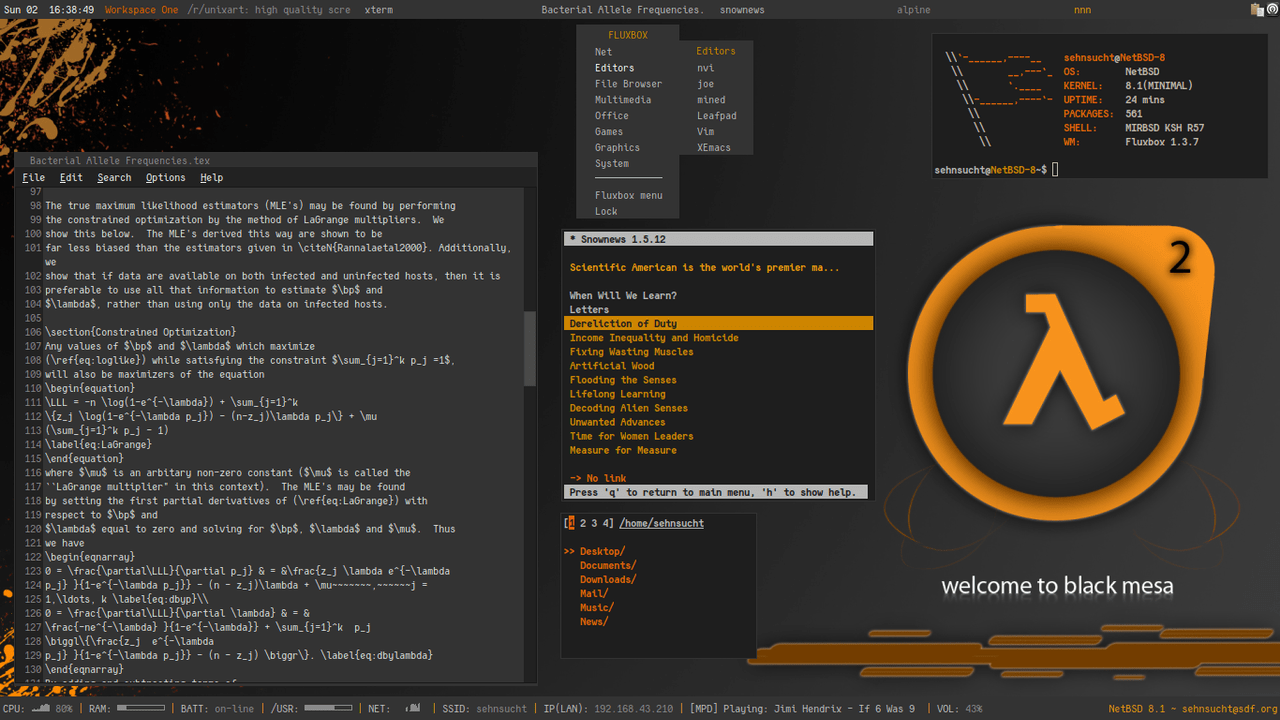
Task: Click the Snownews 1.5.12 title line
Action: (x=719, y=239)
